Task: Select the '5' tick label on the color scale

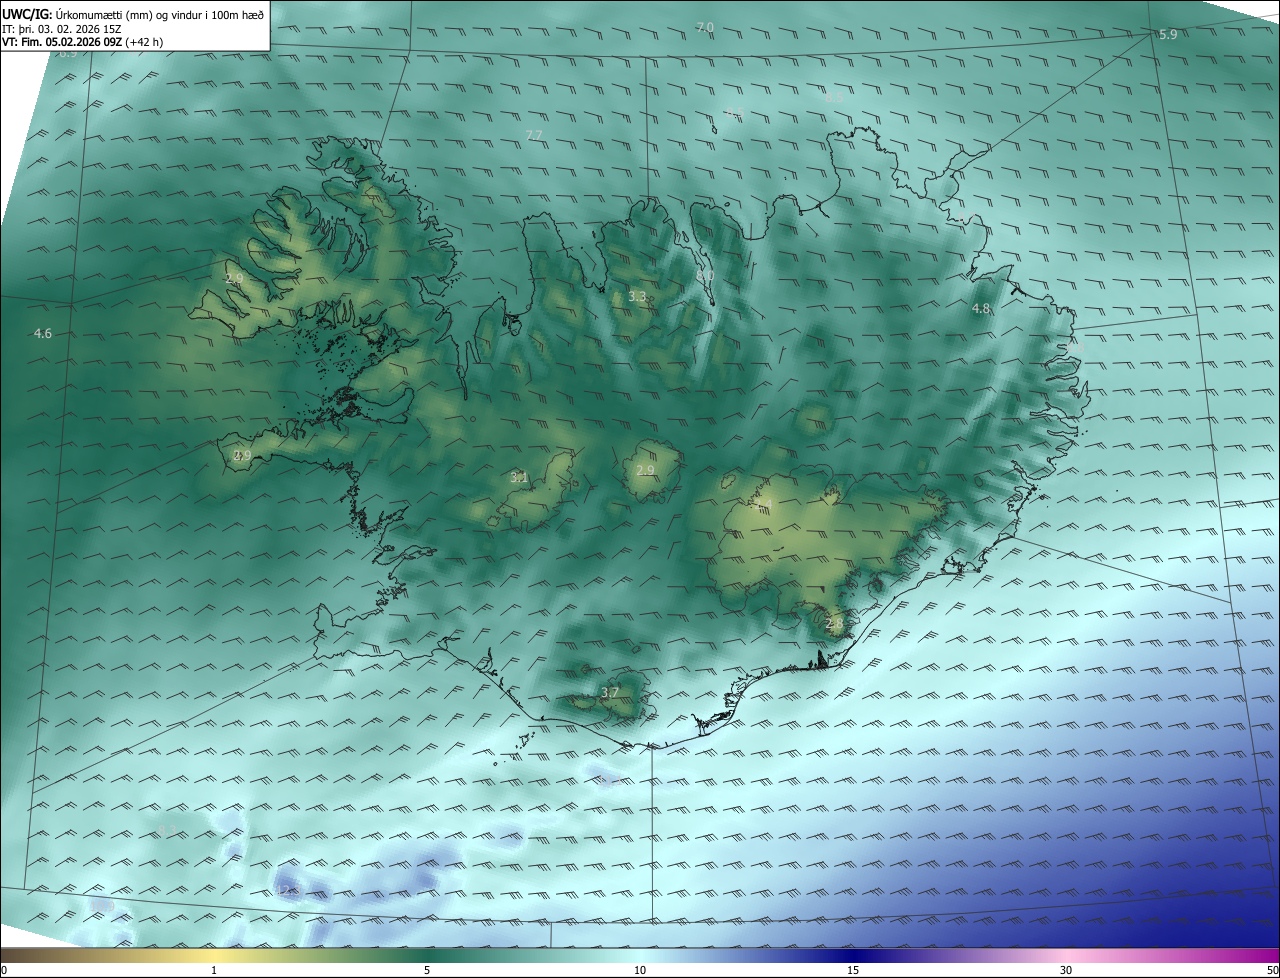Action: [427, 970]
